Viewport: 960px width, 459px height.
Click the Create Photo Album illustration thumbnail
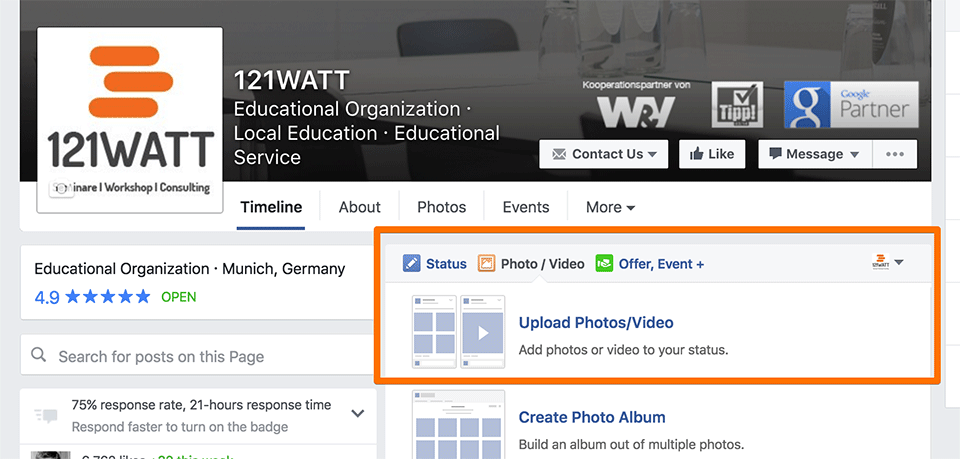tap(459, 424)
